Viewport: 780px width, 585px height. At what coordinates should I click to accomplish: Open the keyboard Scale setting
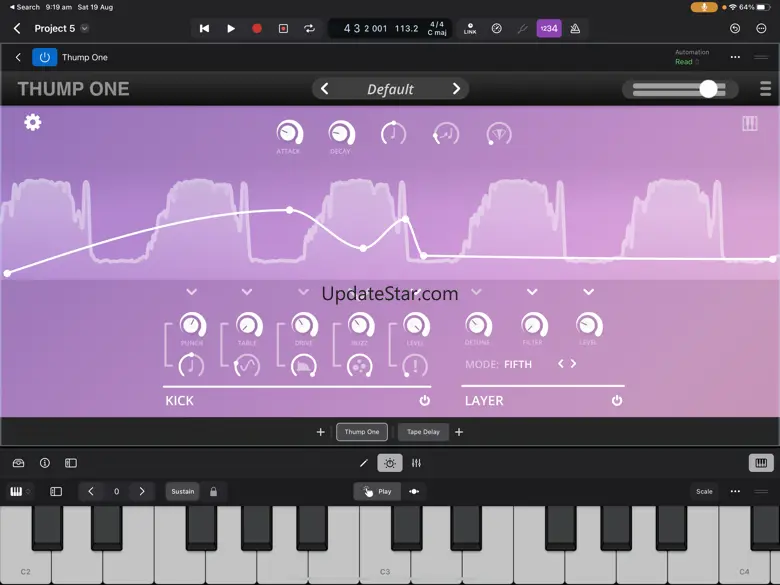click(704, 491)
